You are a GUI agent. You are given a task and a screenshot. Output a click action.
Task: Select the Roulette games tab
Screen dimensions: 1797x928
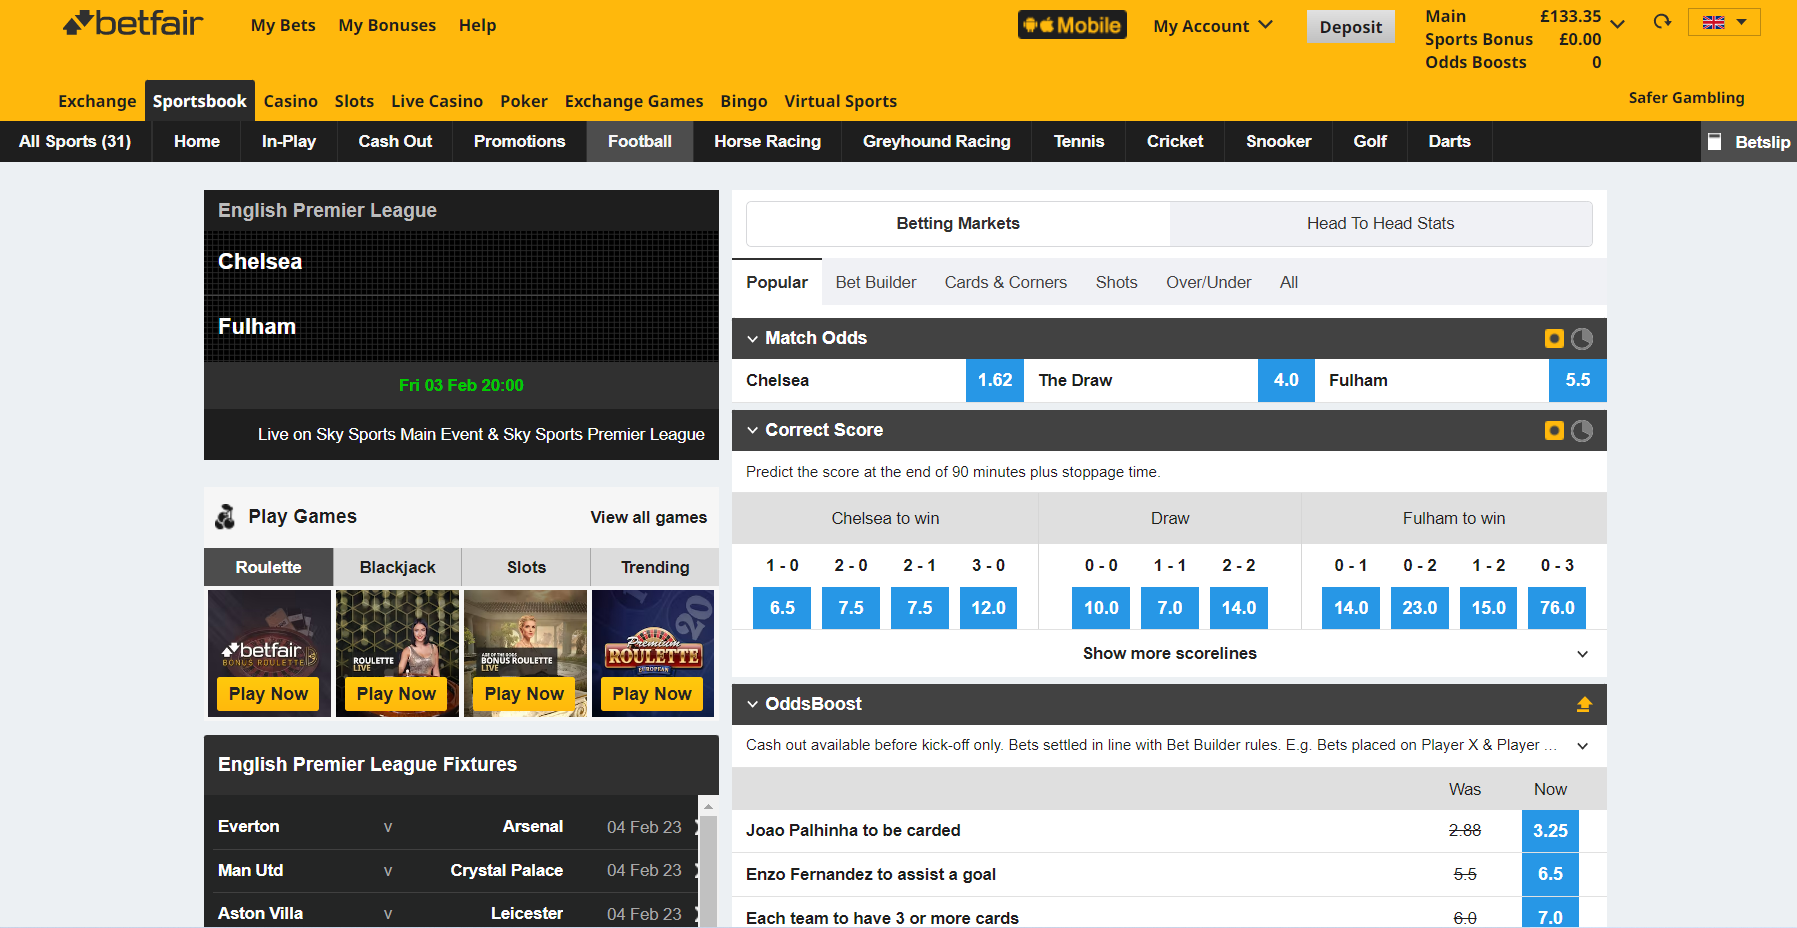tap(268, 567)
